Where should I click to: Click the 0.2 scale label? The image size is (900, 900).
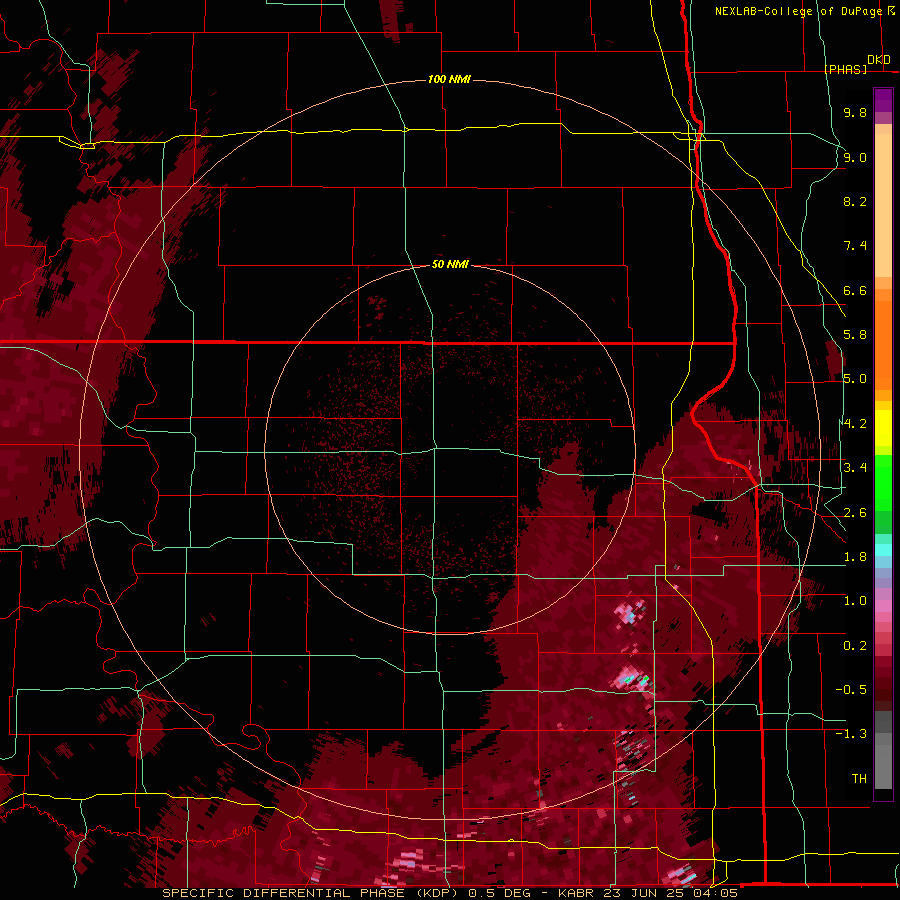point(855,646)
